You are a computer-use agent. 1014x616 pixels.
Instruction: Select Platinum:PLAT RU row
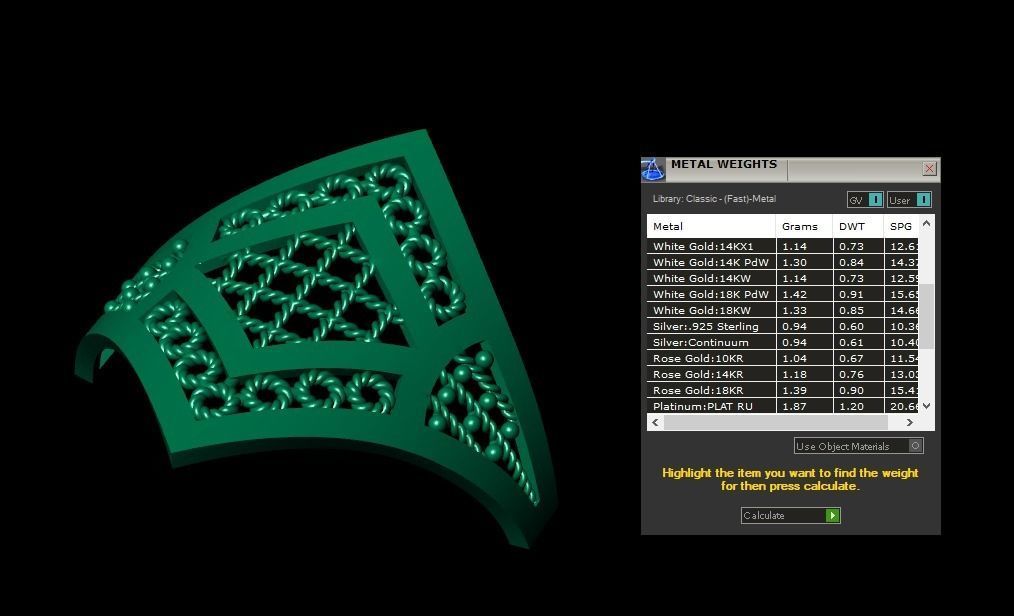click(782, 406)
